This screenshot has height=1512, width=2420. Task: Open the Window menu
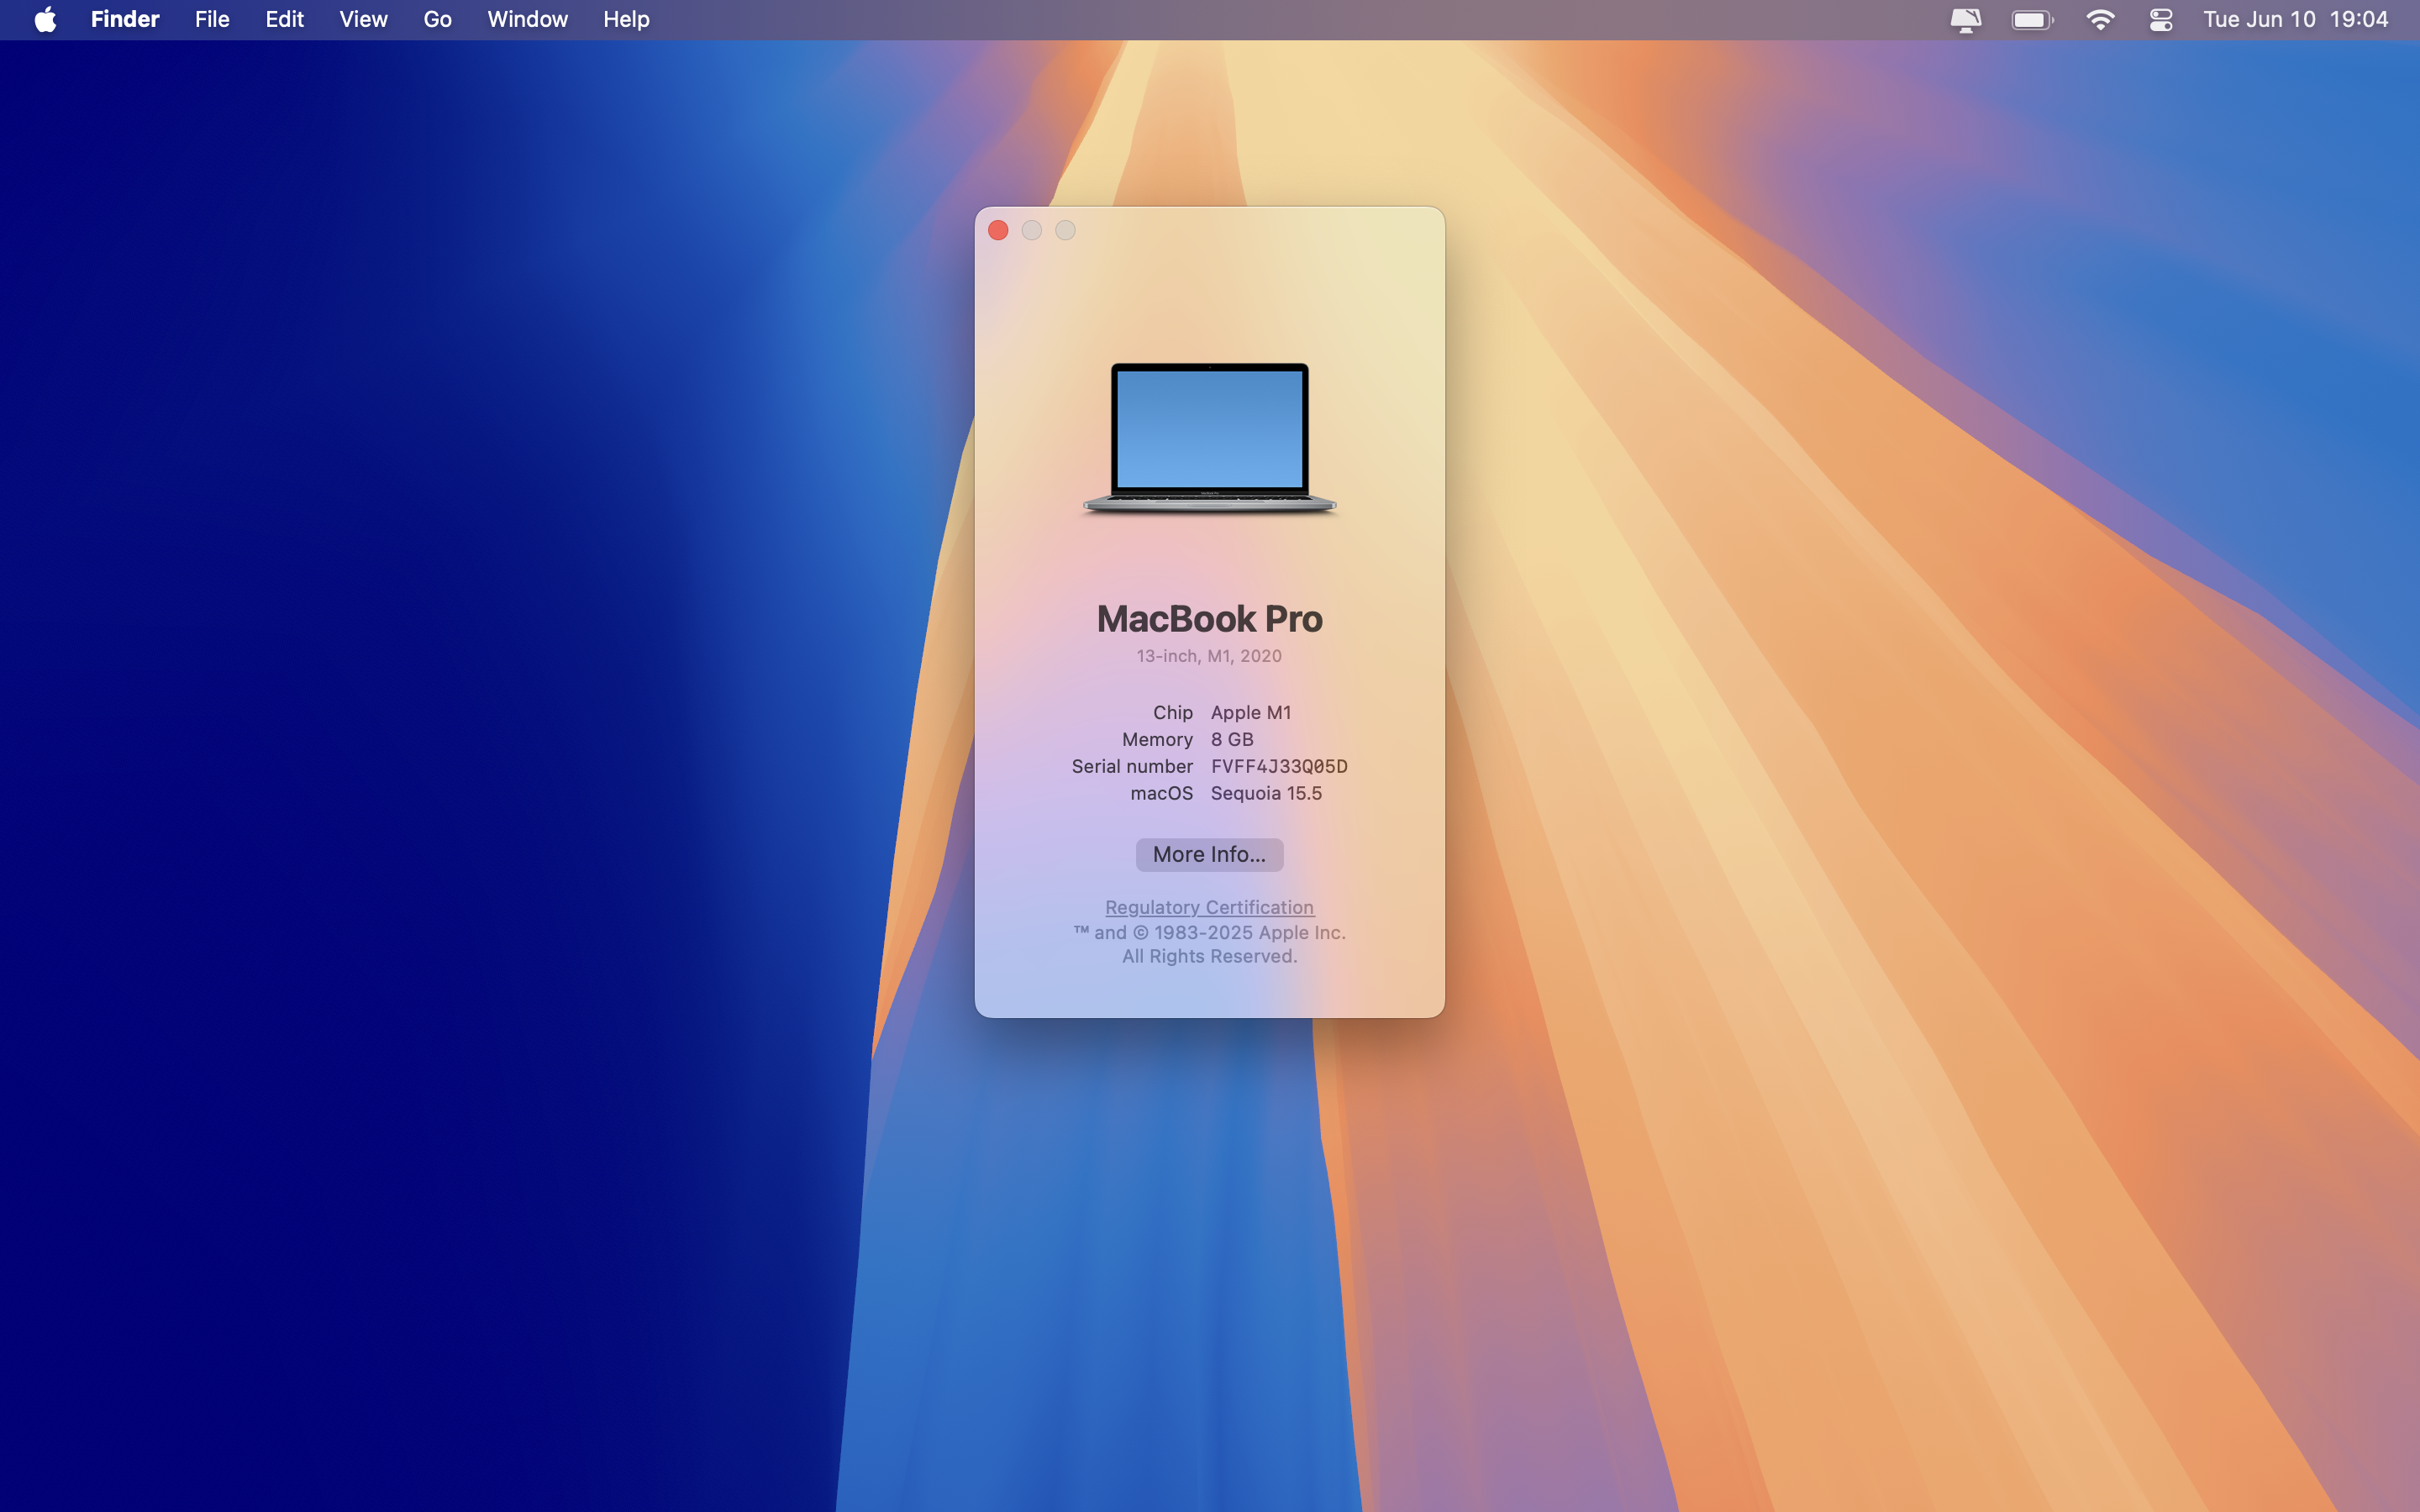pyautogui.click(x=527, y=19)
